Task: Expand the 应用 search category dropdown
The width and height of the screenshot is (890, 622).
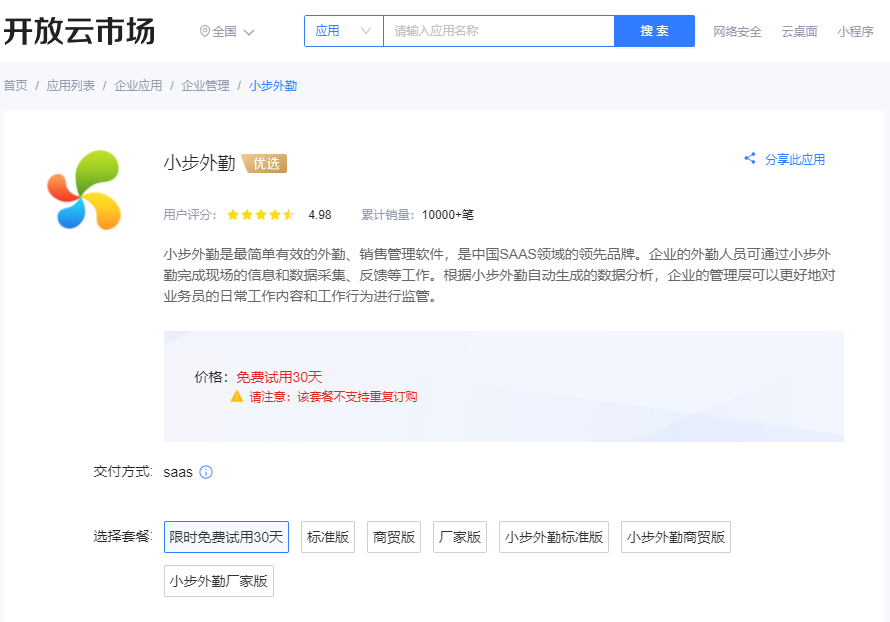Action: pos(344,31)
